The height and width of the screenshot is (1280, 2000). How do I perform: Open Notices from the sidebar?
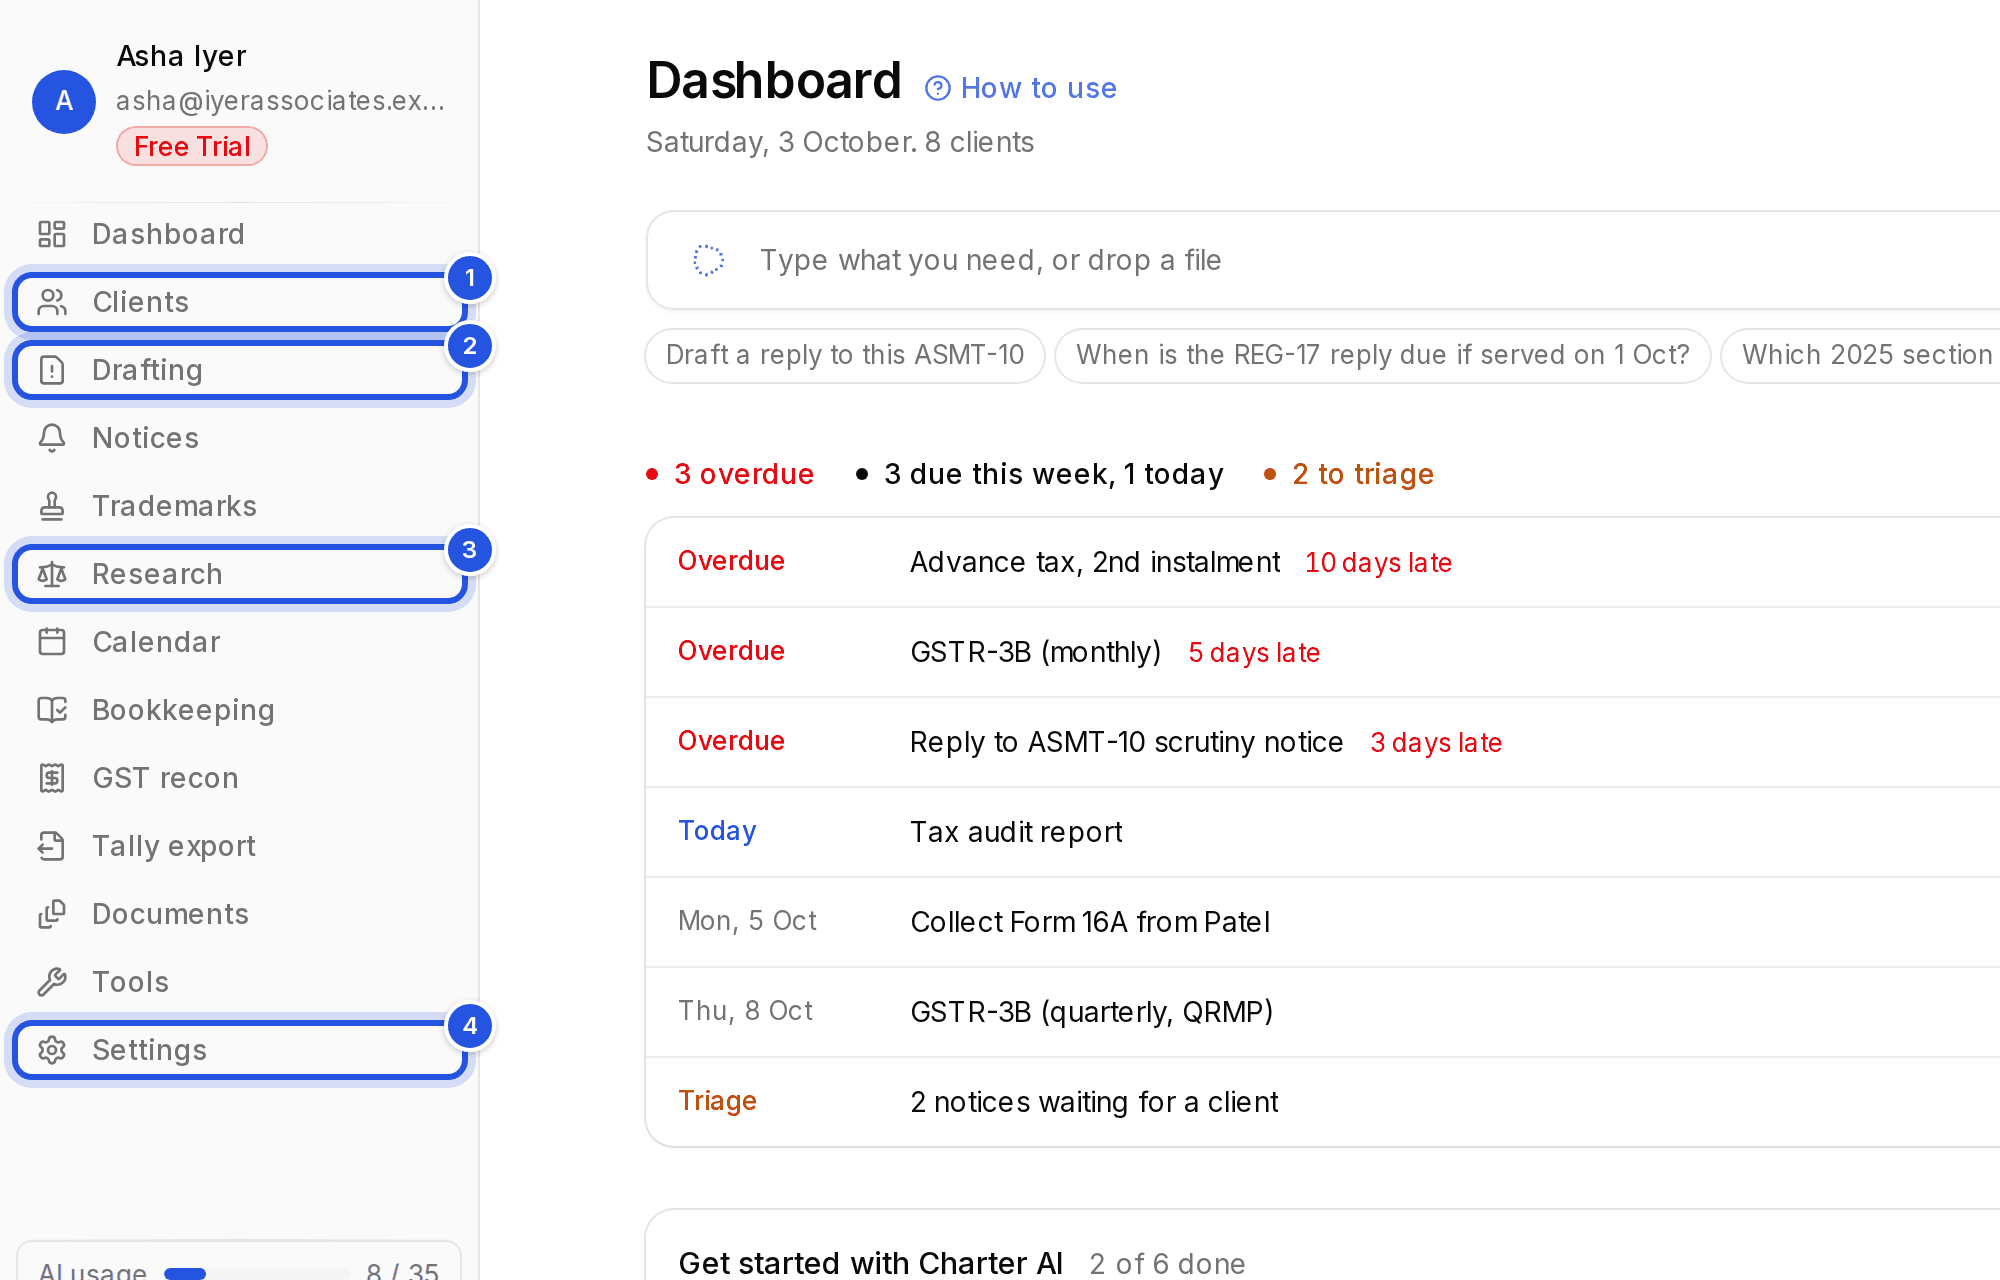tap(240, 438)
